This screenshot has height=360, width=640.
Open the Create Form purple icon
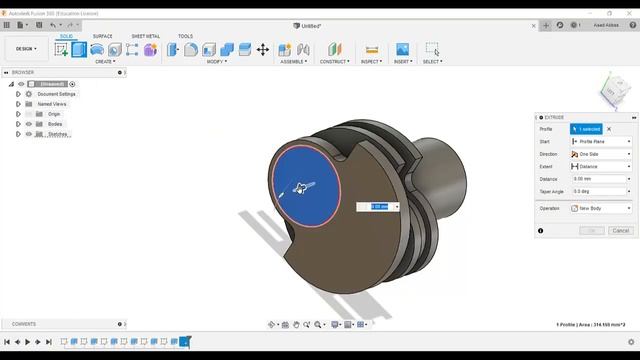coord(150,50)
